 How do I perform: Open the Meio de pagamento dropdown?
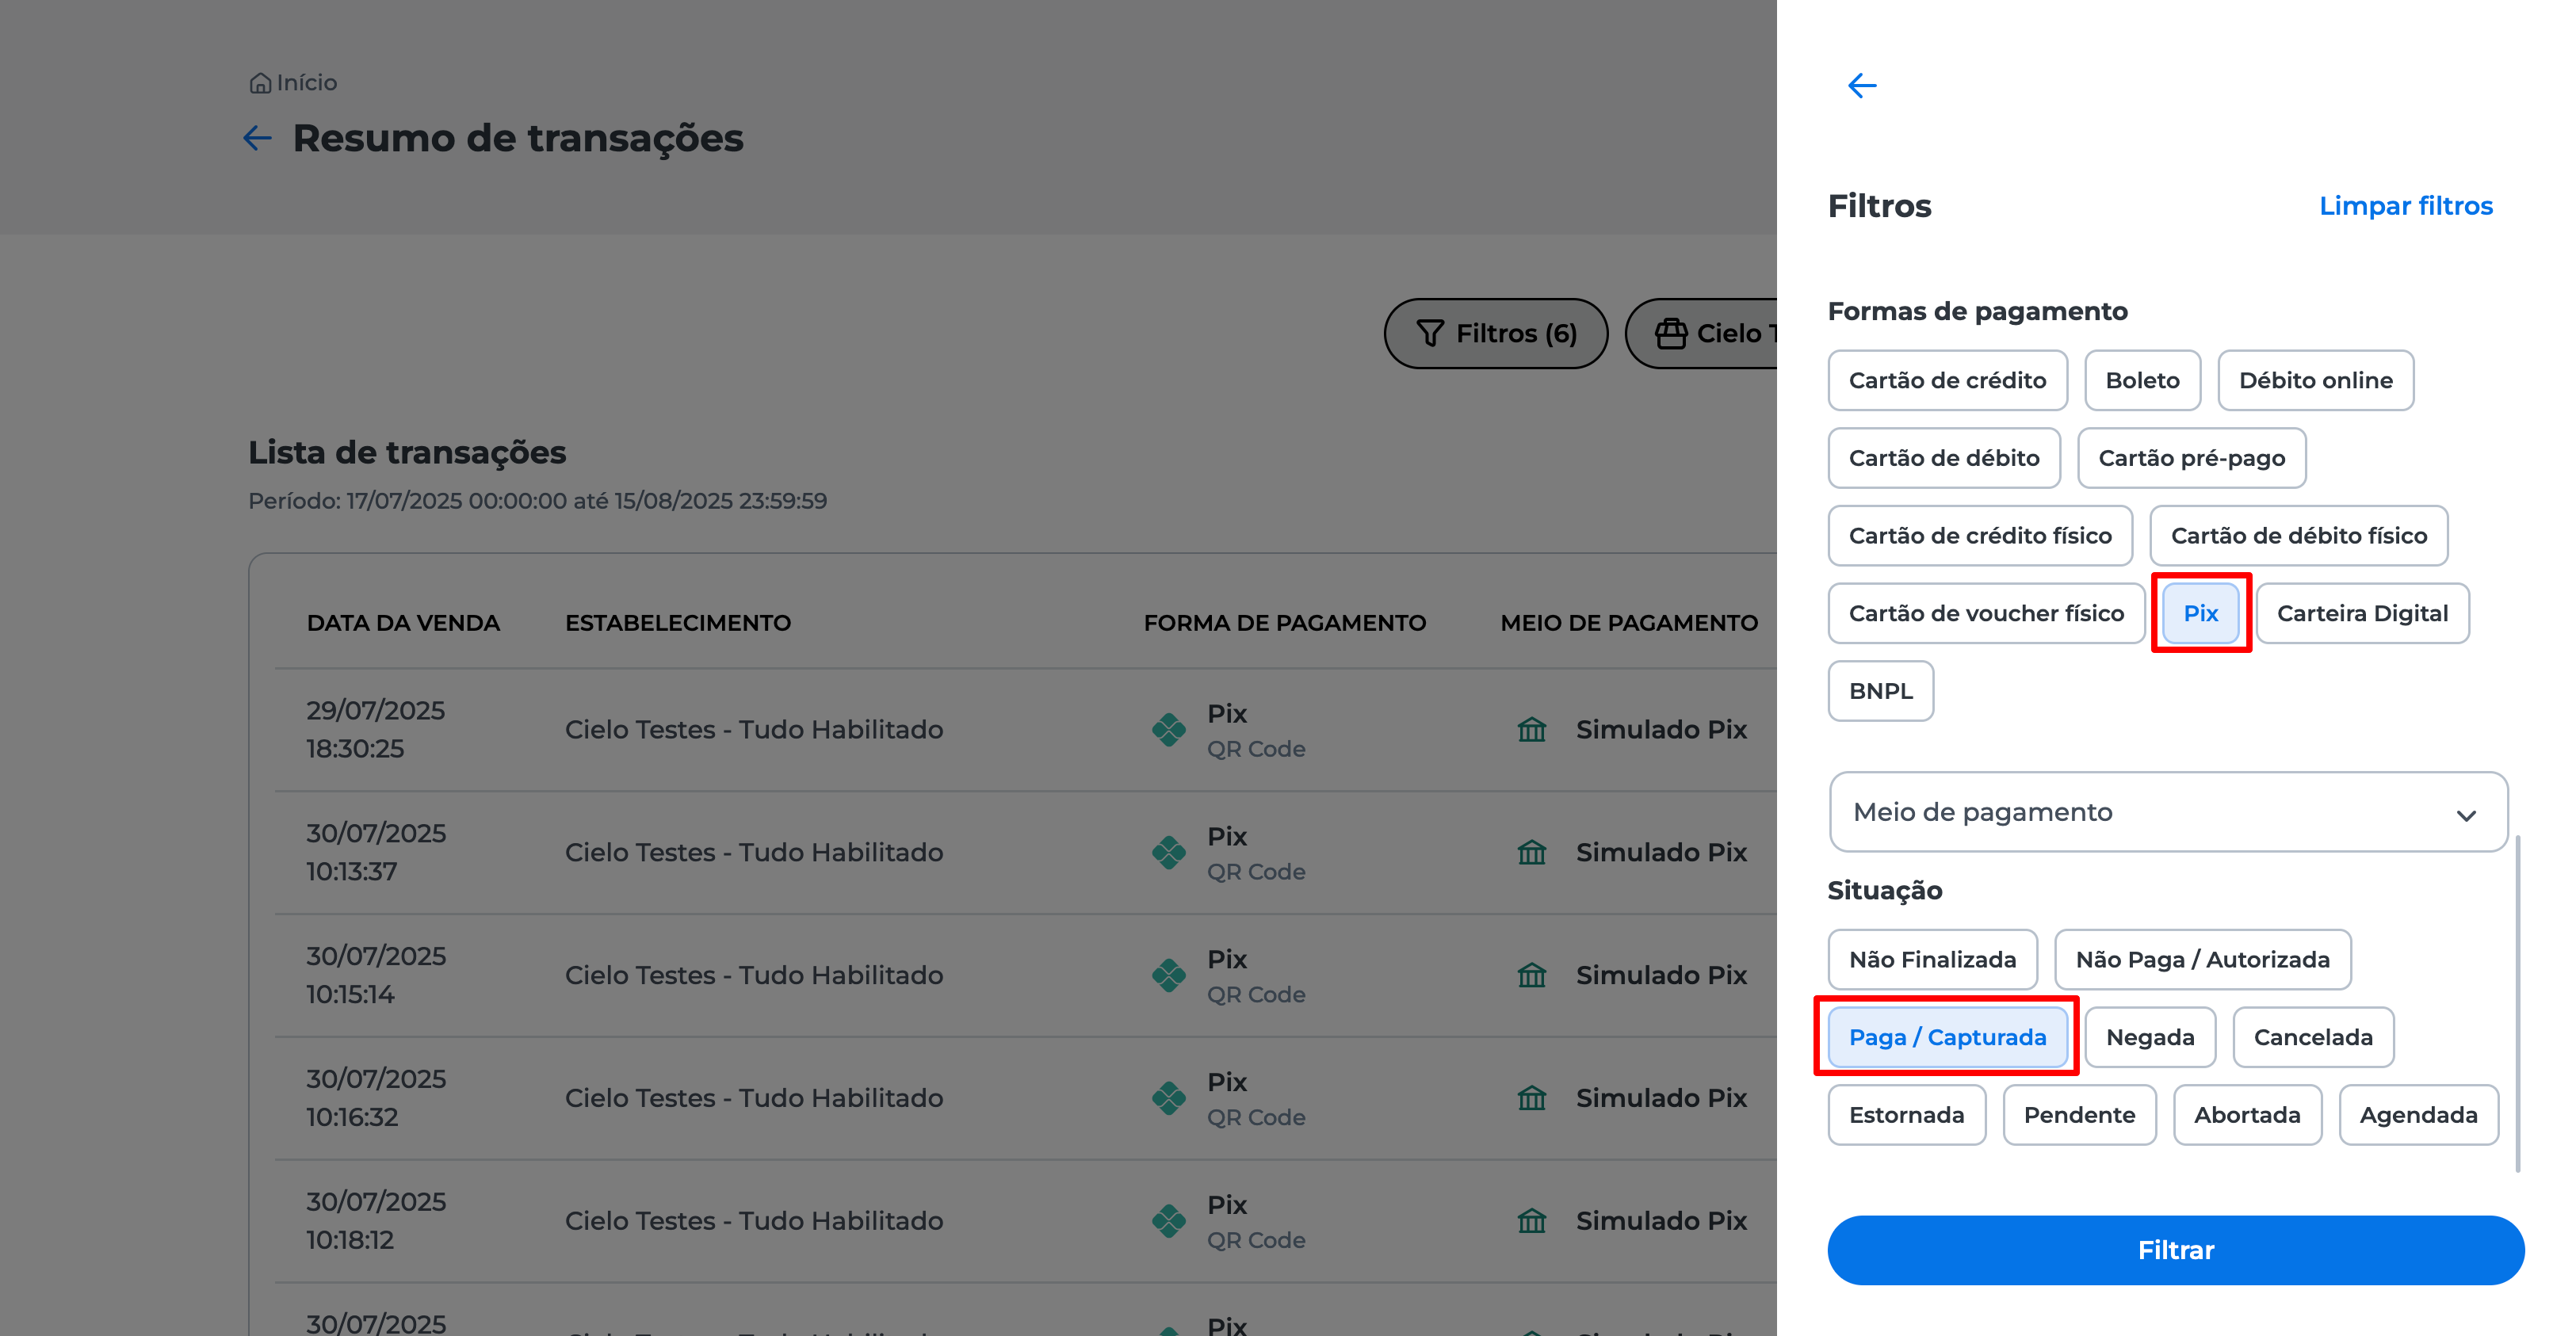pos(2168,812)
